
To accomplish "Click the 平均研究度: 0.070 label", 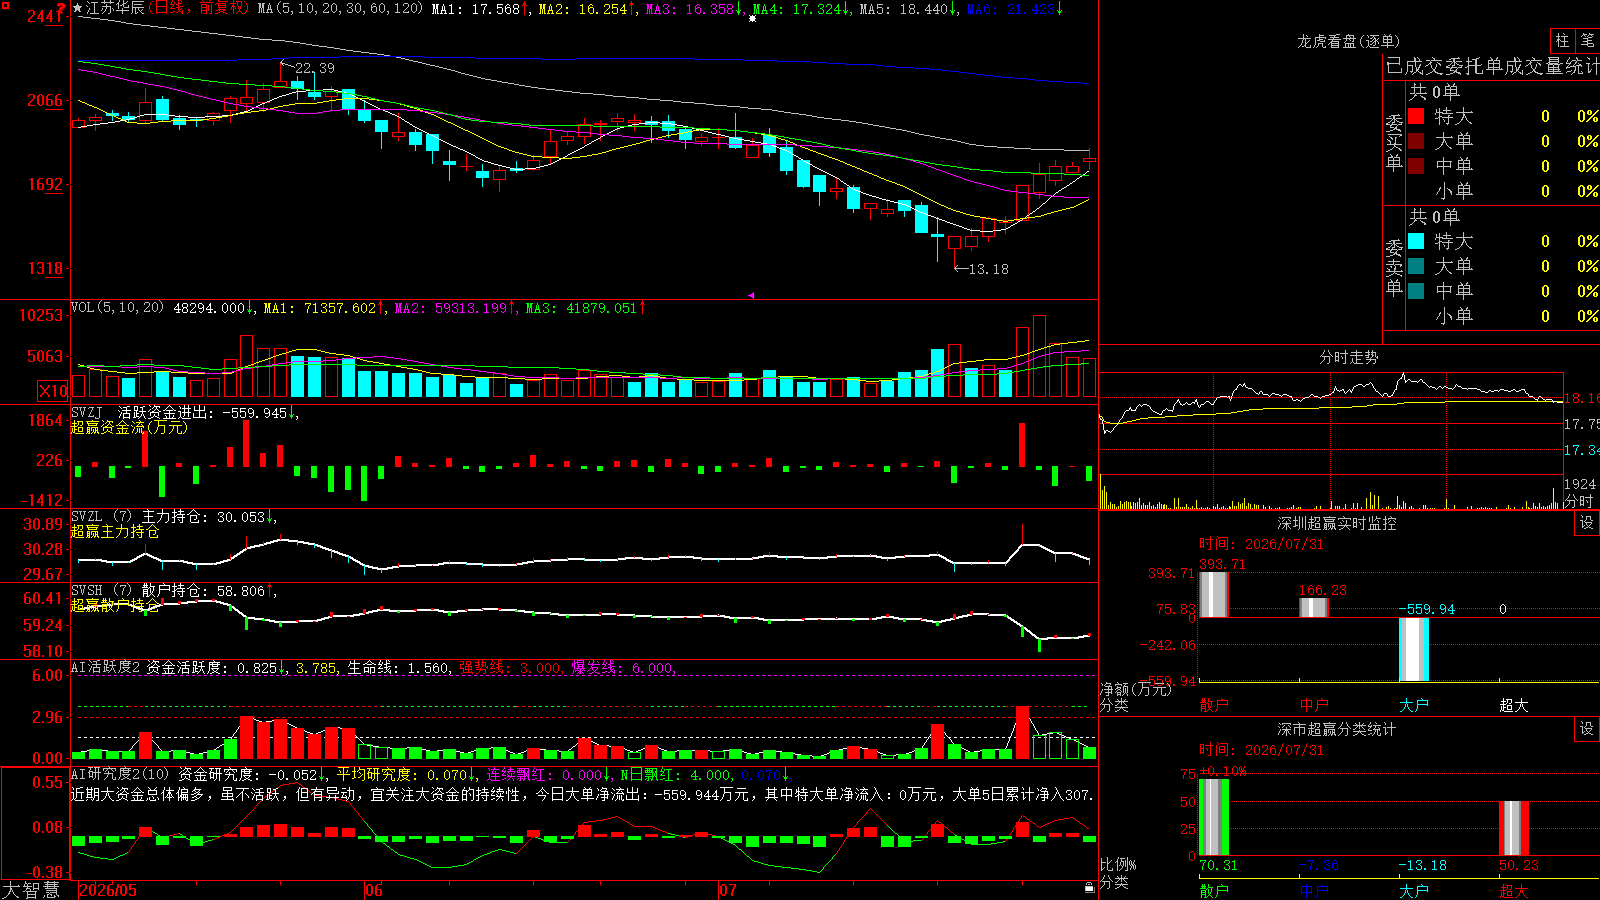I will (x=405, y=775).
